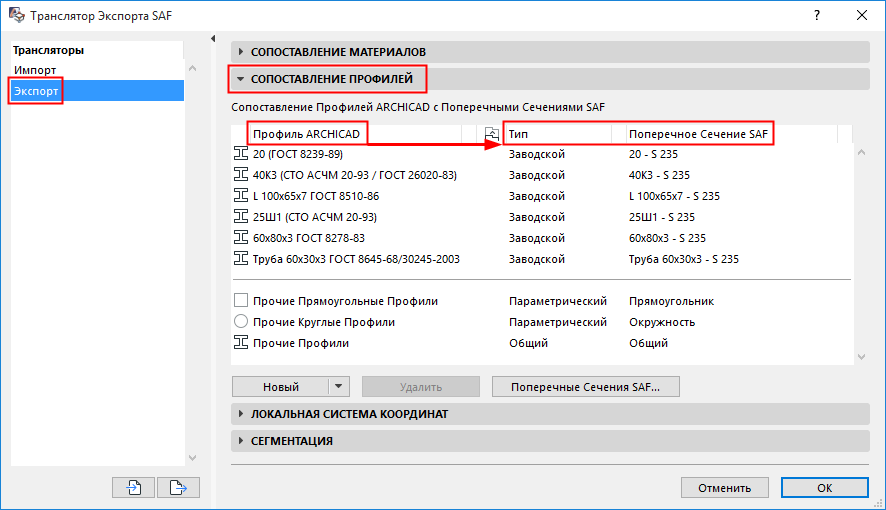Open Поперечные Сечения SAF dialog
The width and height of the screenshot is (886, 510).
pyautogui.click(x=593, y=387)
